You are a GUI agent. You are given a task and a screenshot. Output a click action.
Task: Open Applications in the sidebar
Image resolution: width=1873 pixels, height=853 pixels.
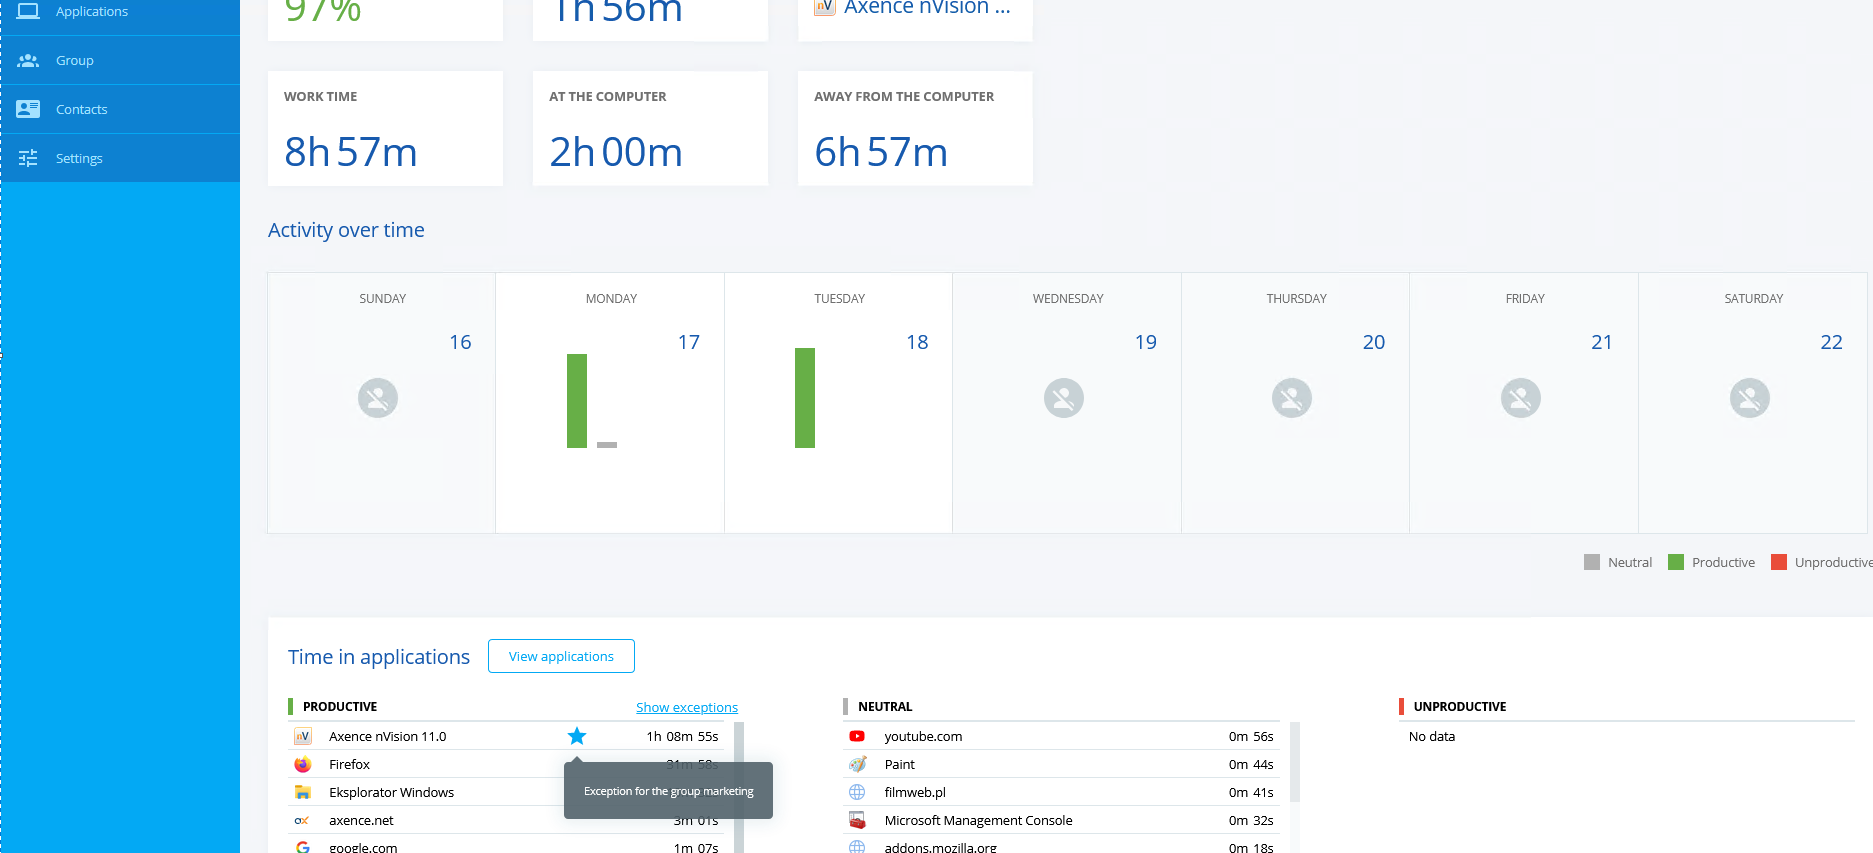click(x=91, y=12)
